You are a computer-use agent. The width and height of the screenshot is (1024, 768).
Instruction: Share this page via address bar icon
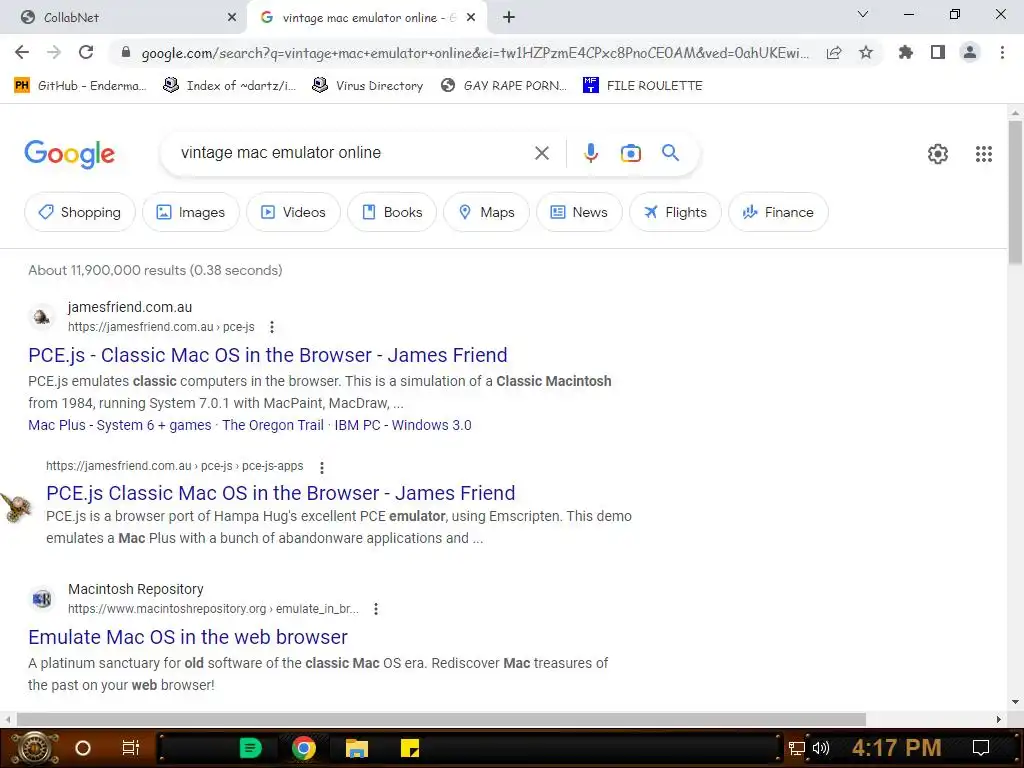tap(834, 53)
